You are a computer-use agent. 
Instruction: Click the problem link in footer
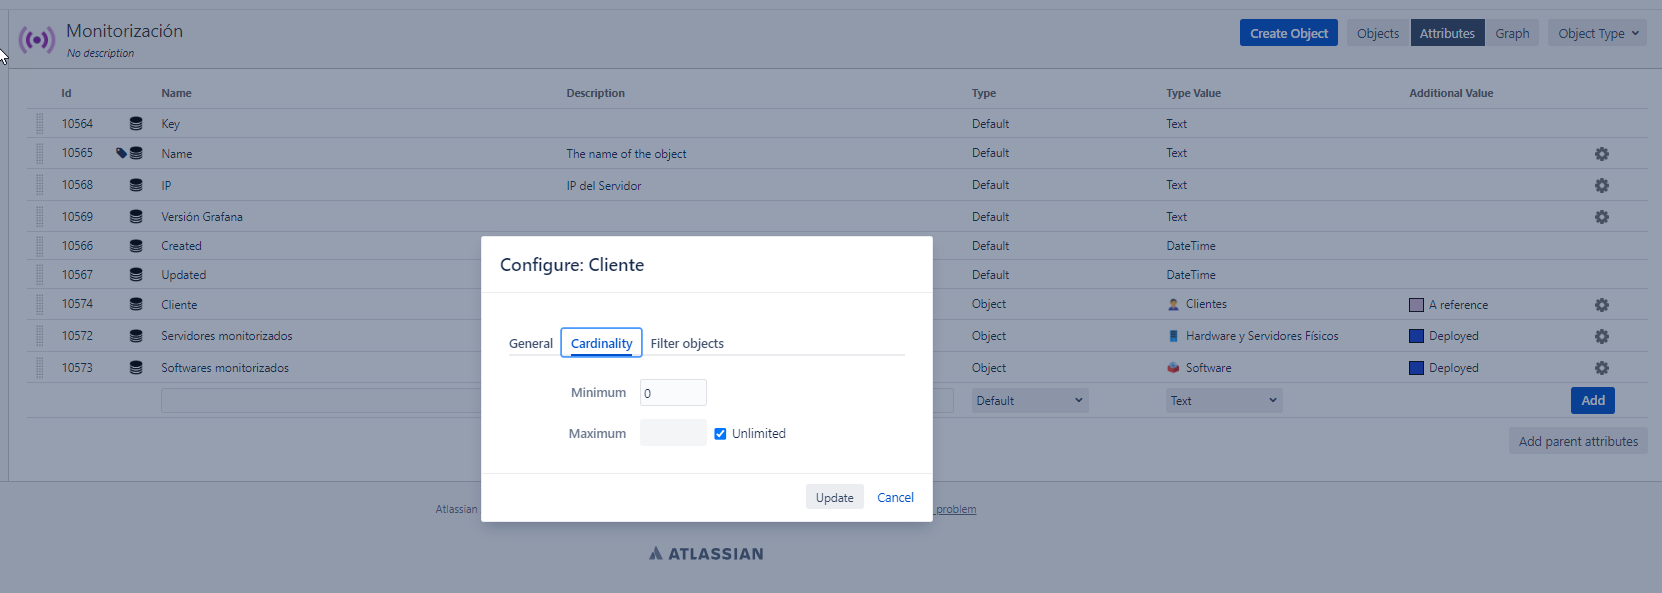tap(956, 510)
